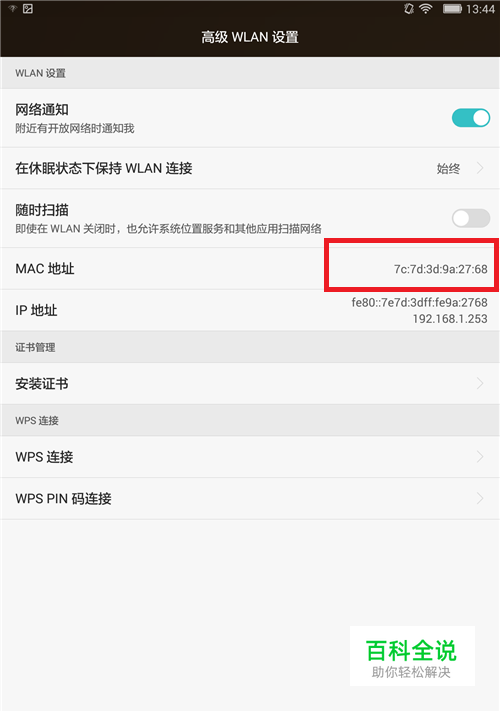Turn off the 网络通知 switch
The width and height of the screenshot is (500, 711).
pyautogui.click(x=471, y=118)
